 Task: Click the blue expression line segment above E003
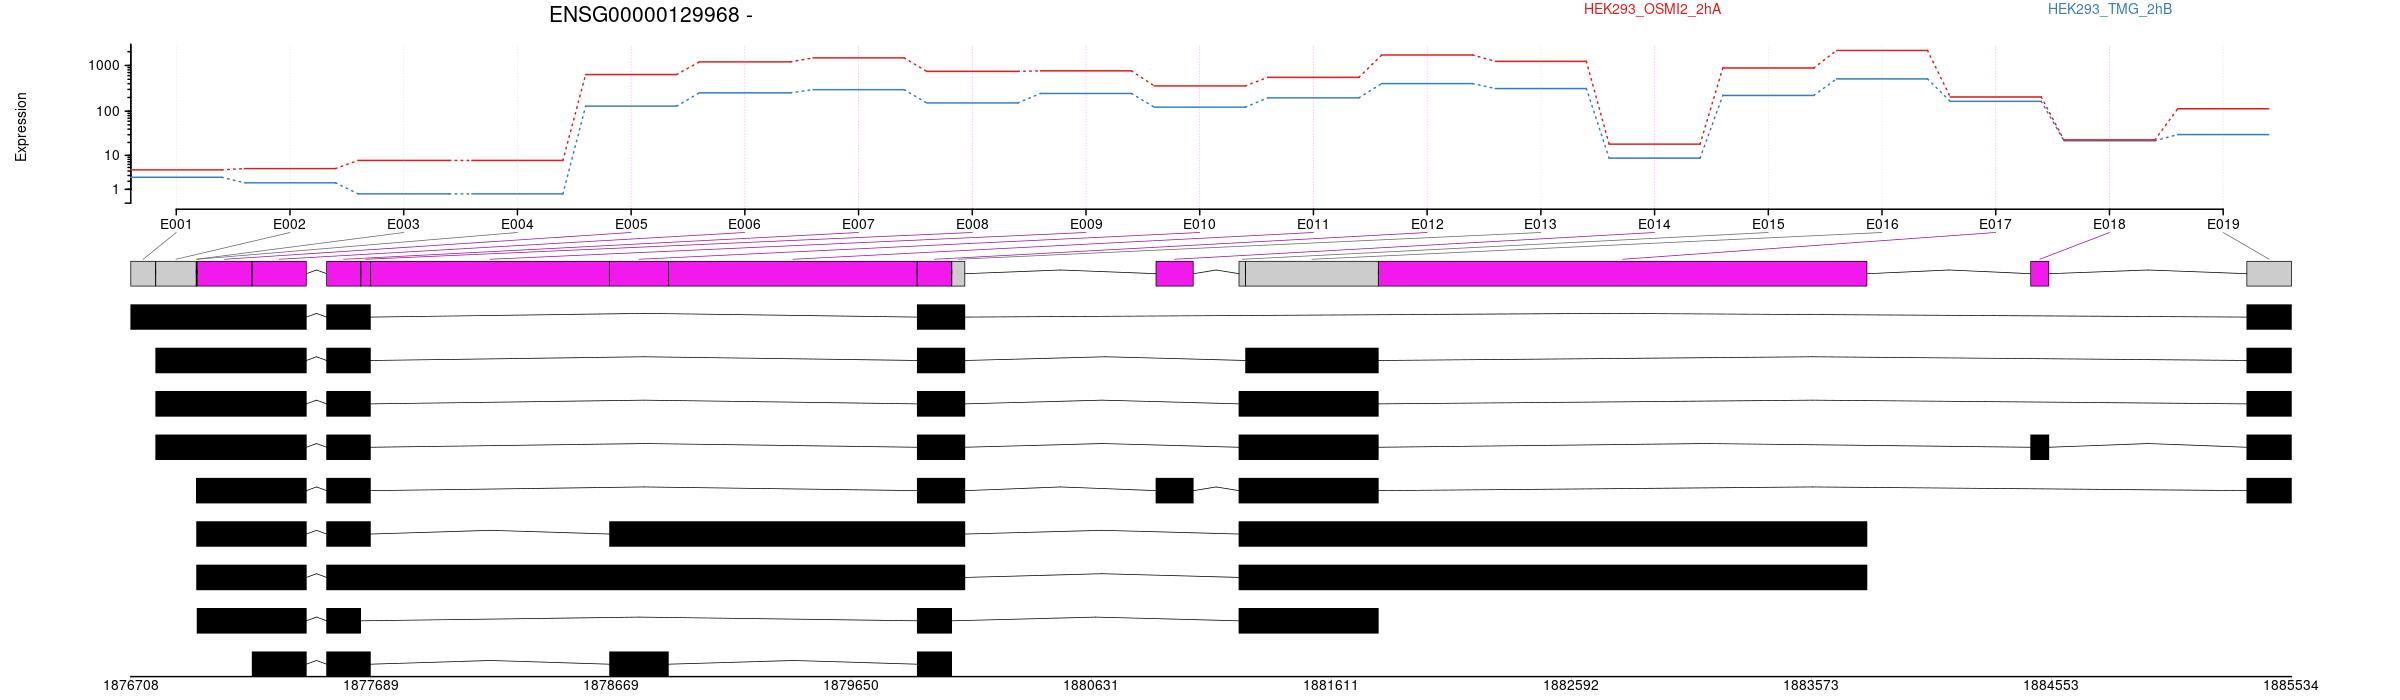(x=403, y=194)
